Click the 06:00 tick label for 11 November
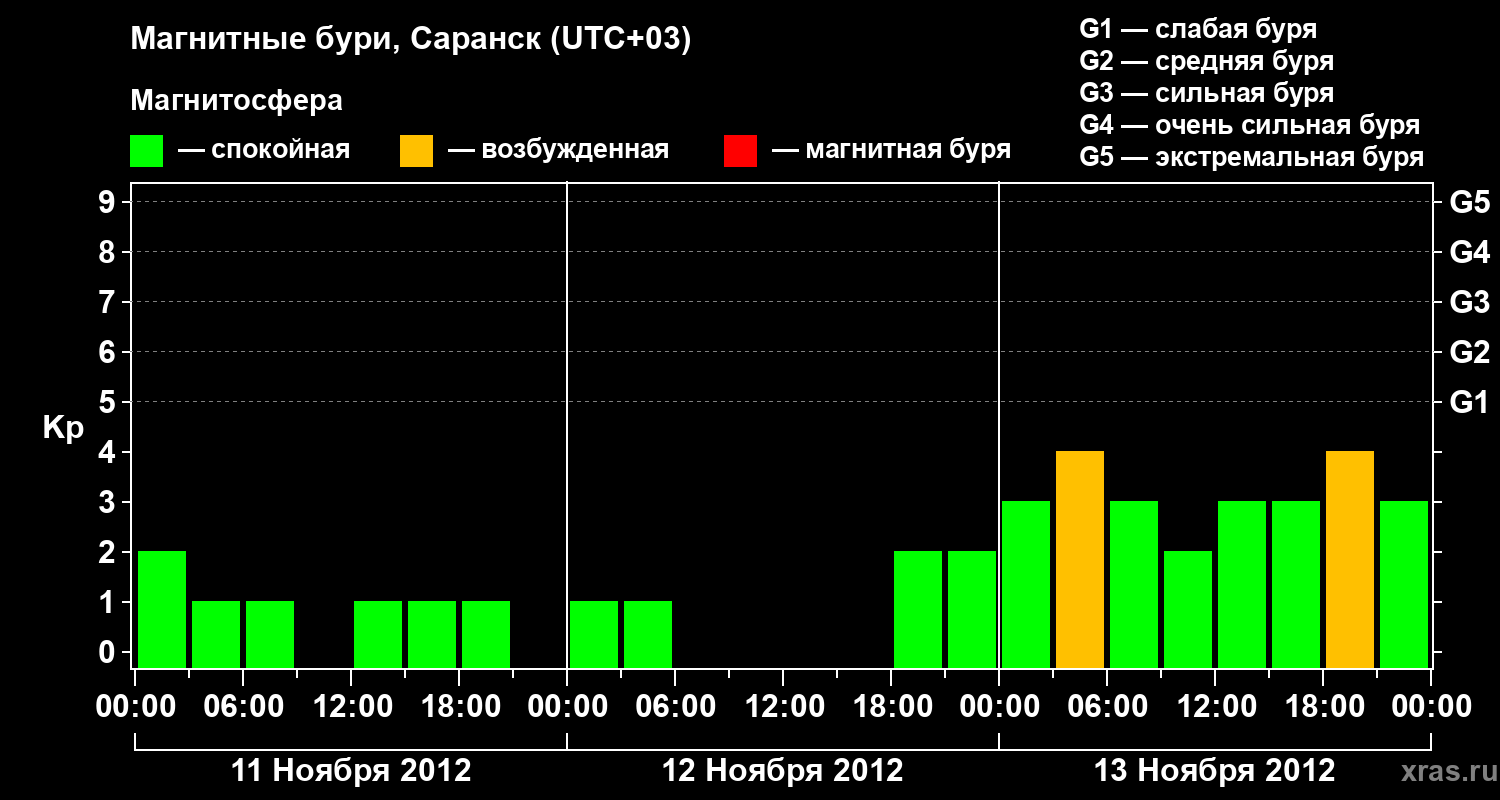This screenshot has width=1500, height=800. [x=243, y=707]
